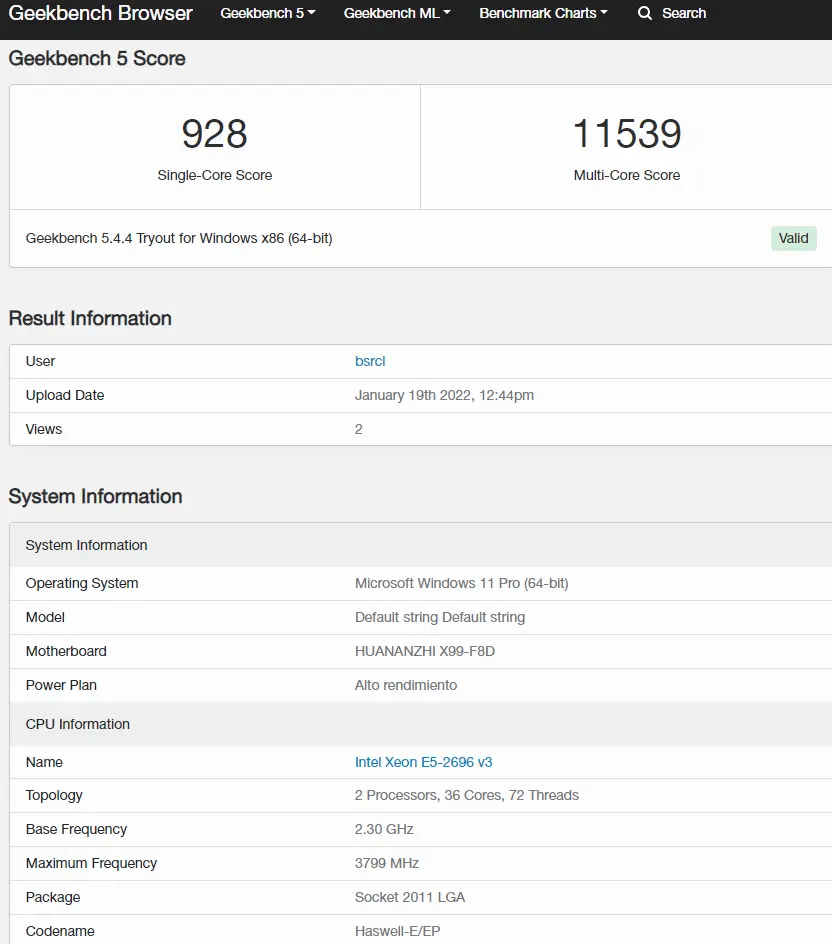Click the Search magnifier icon
Image resolution: width=832 pixels, height=944 pixels.
coord(645,13)
